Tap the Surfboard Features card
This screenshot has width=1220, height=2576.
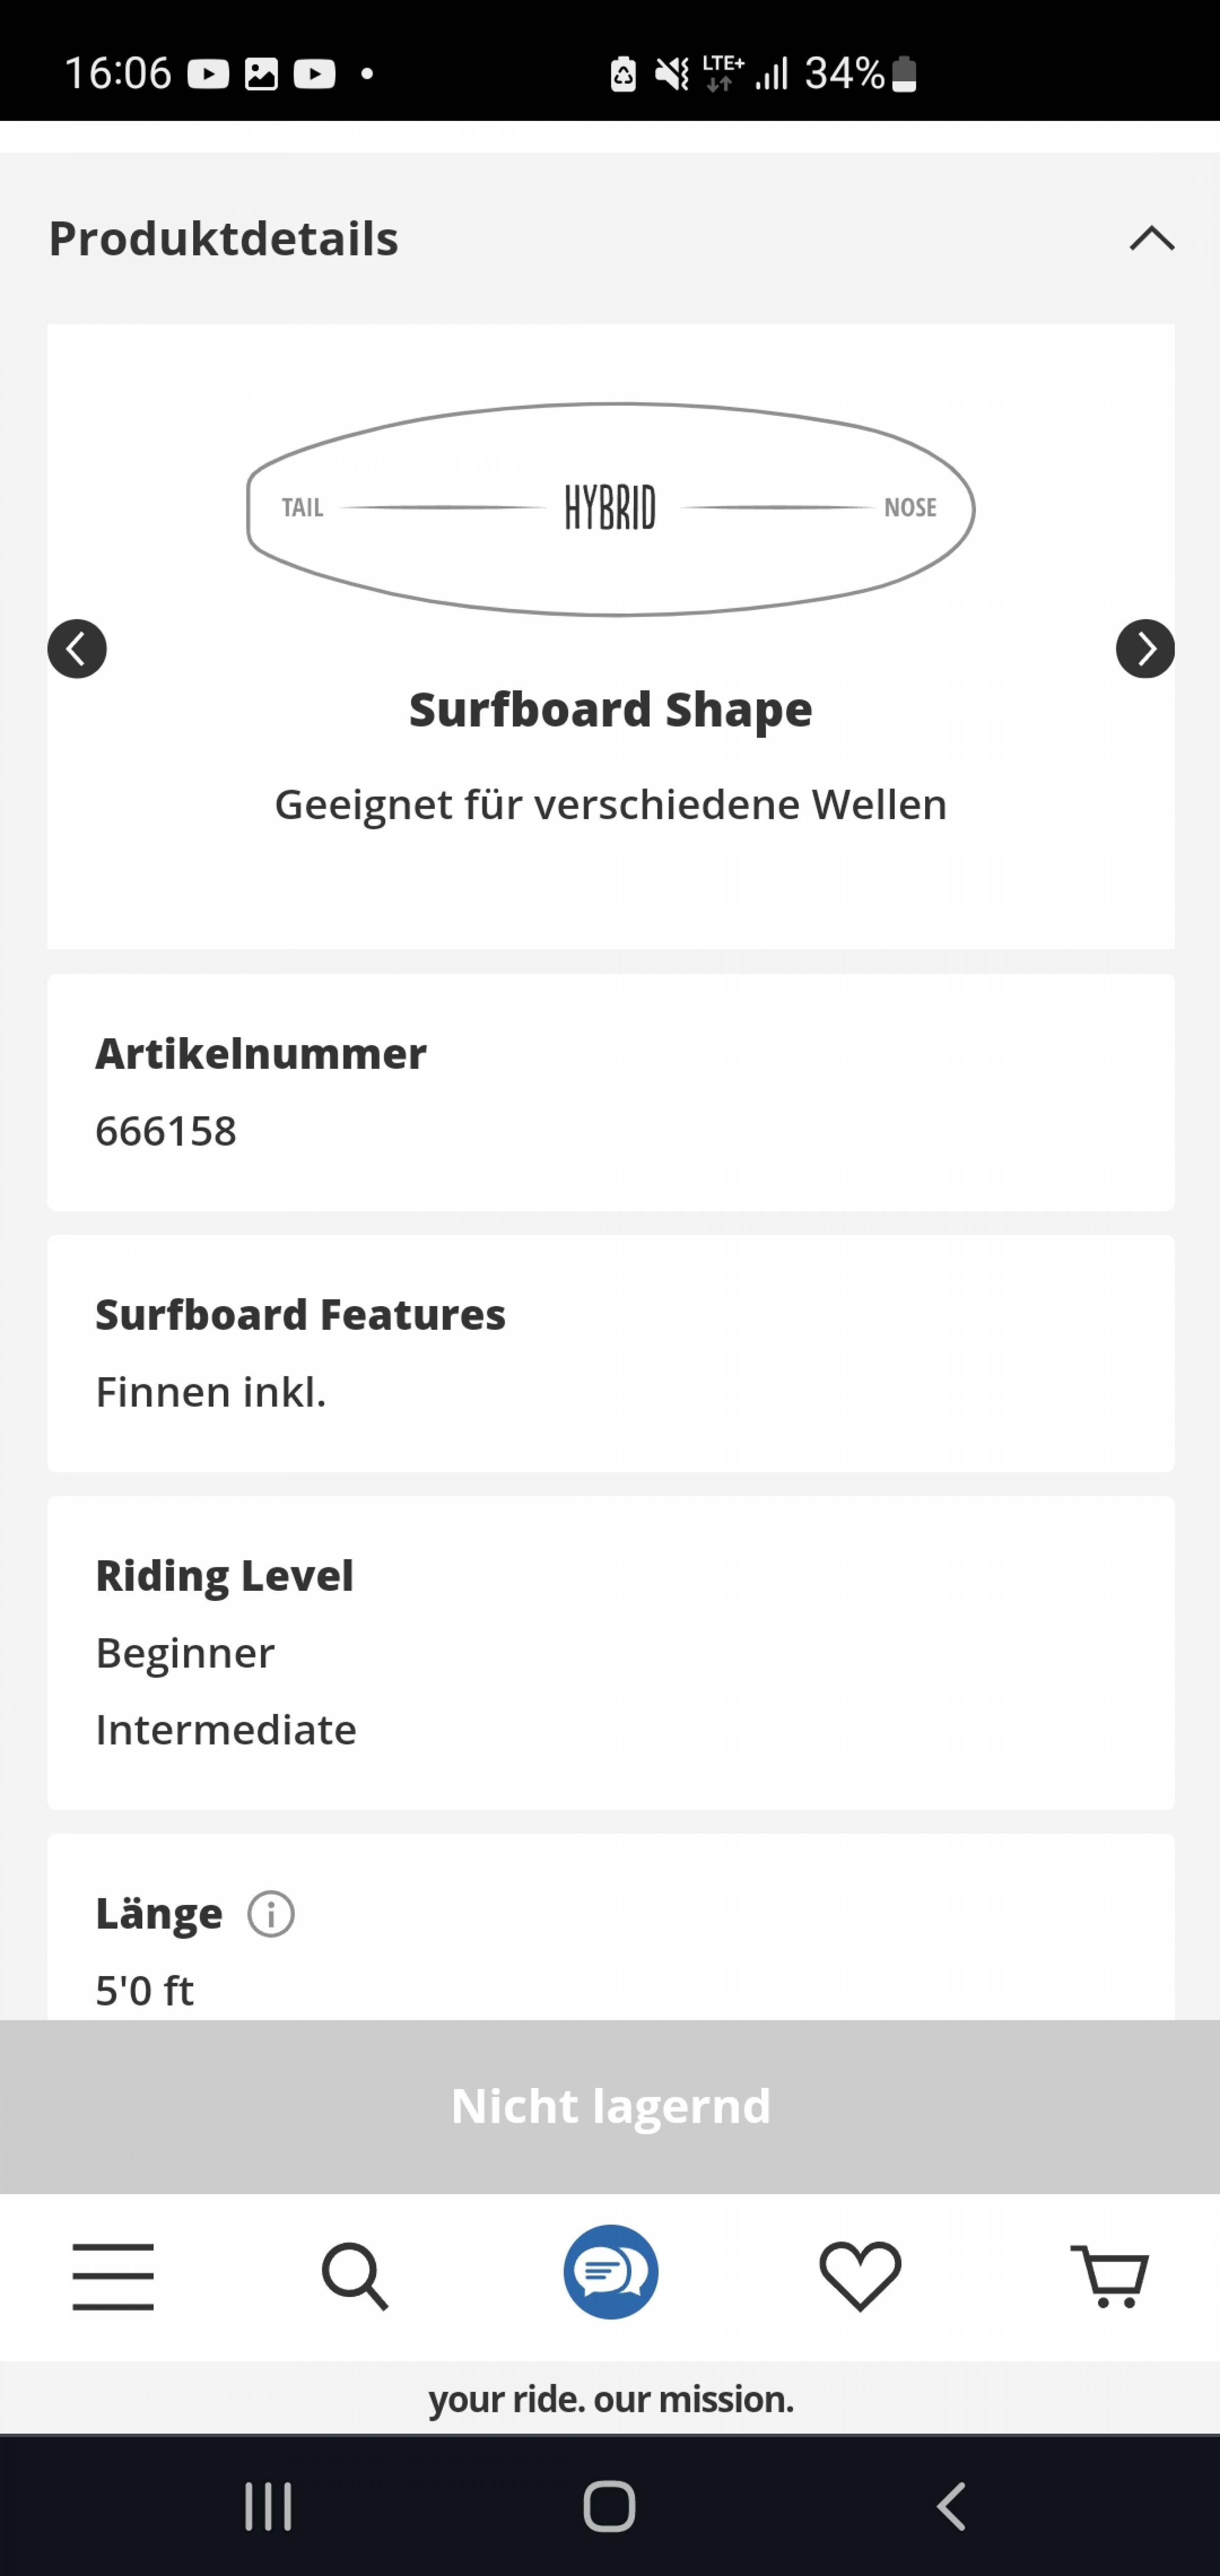tap(610, 1352)
